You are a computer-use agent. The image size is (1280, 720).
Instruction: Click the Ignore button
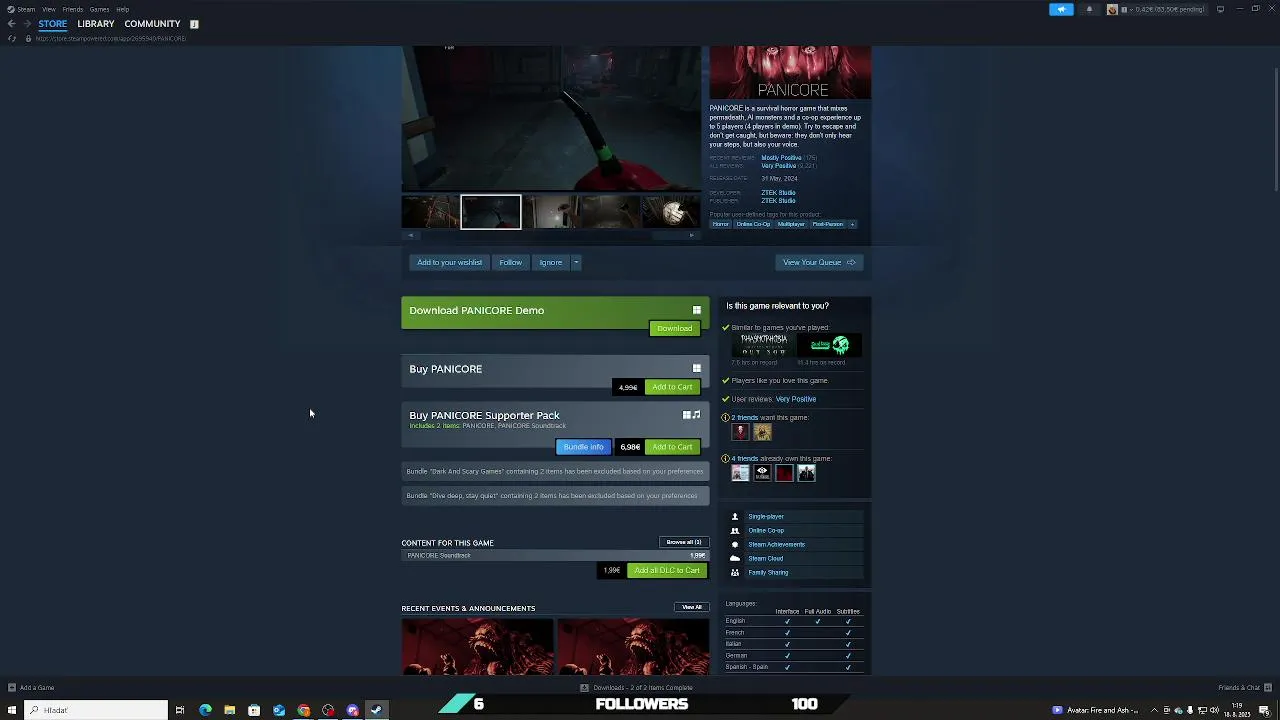(551, 262)
